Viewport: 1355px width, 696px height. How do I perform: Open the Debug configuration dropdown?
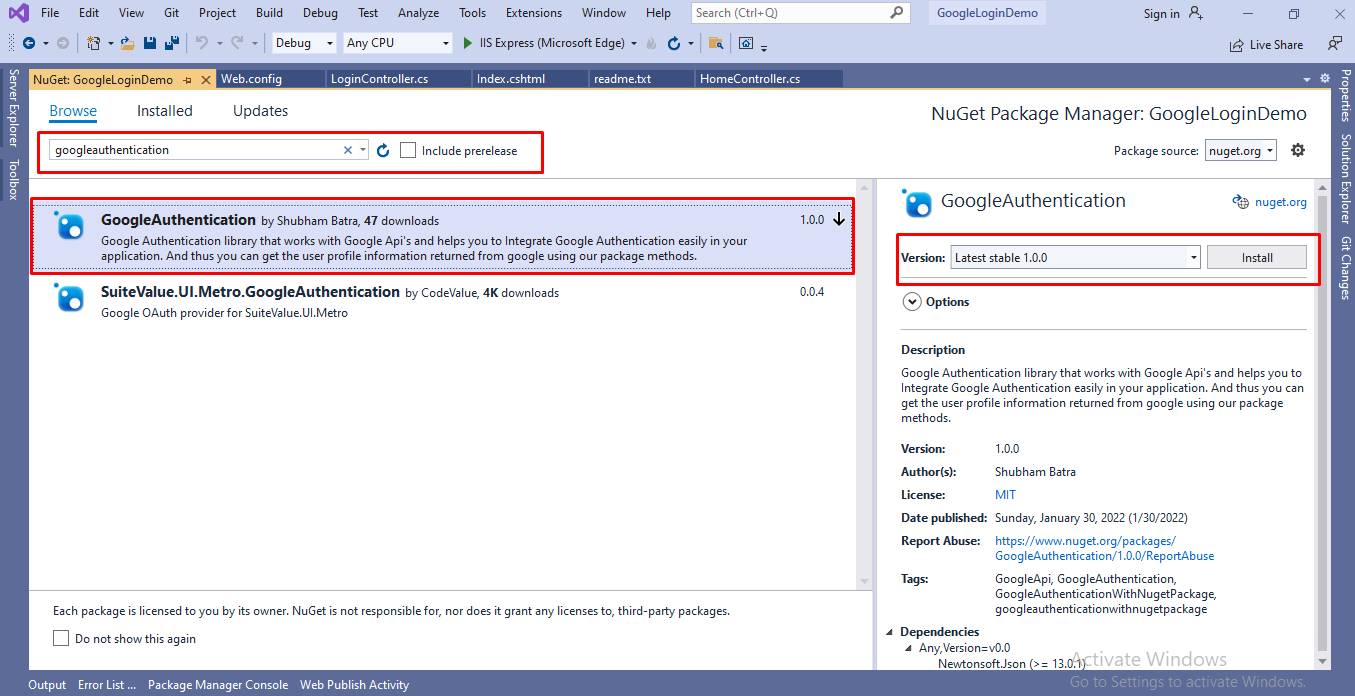[304, 43]
